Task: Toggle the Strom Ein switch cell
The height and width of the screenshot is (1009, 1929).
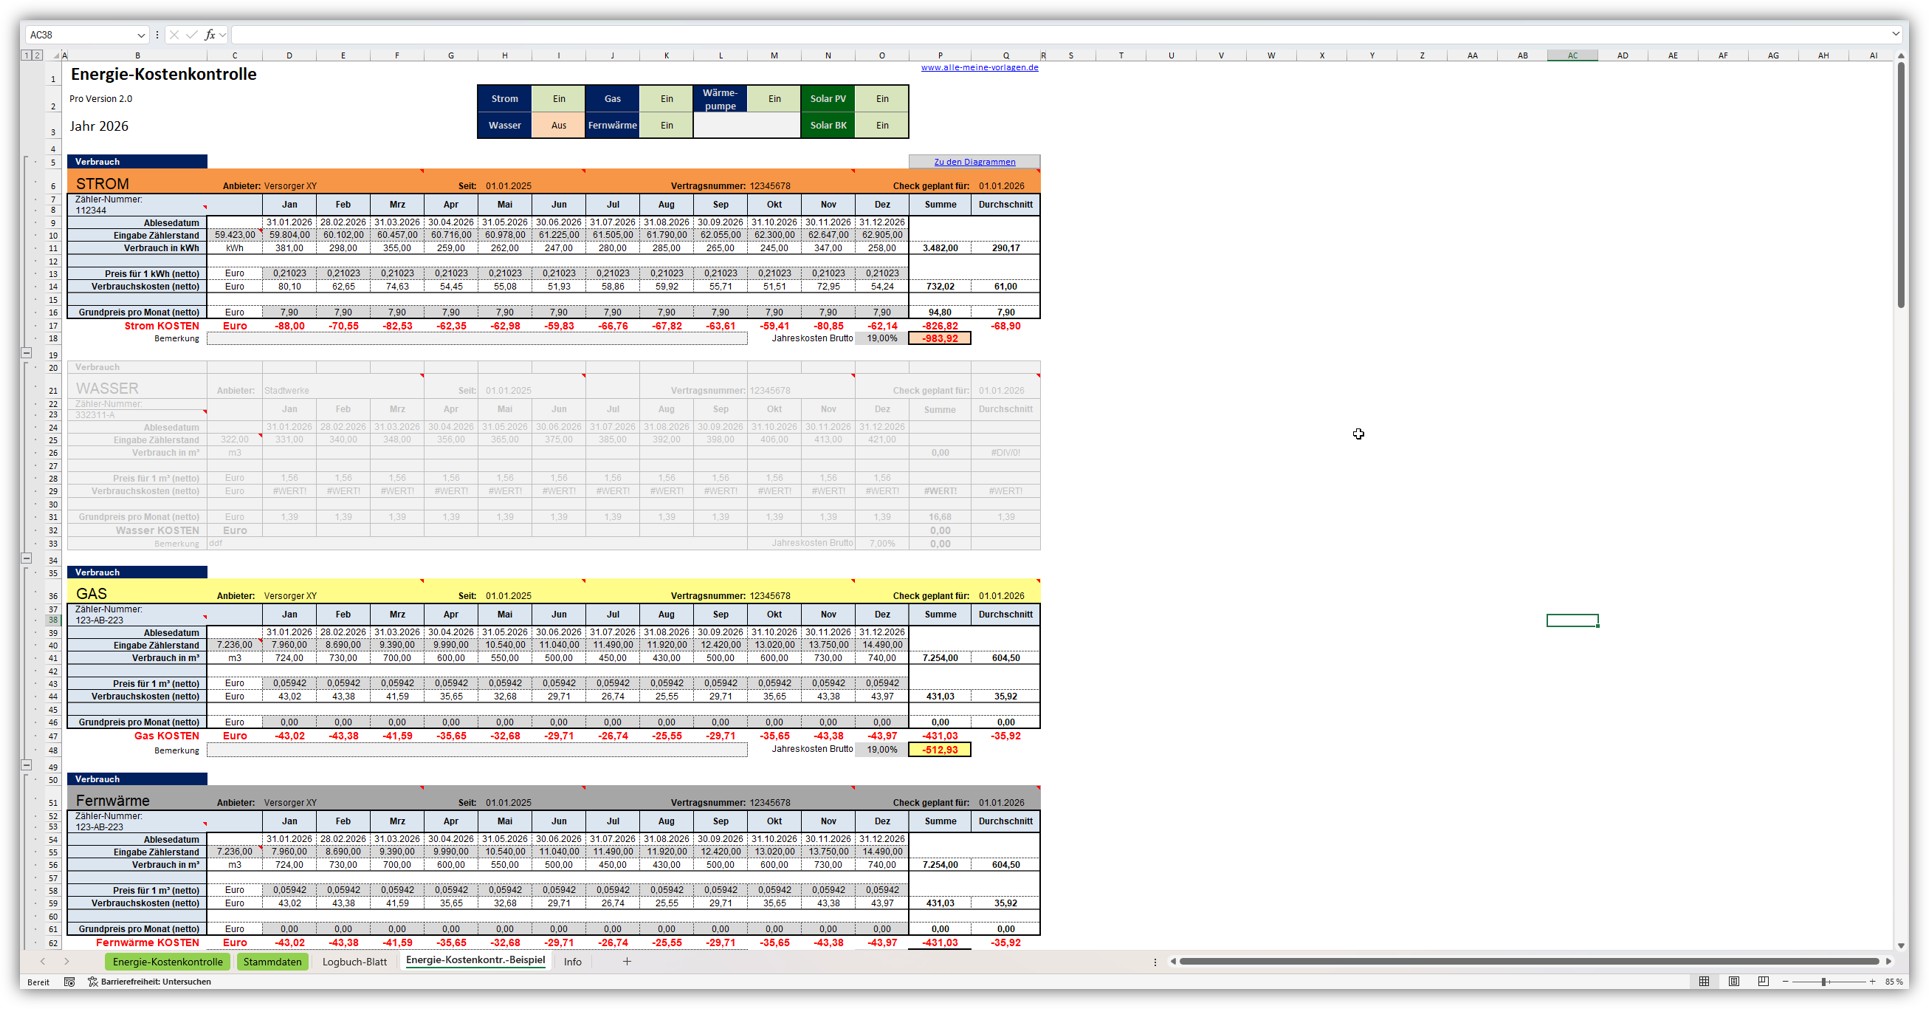Action: pos(559,99)
